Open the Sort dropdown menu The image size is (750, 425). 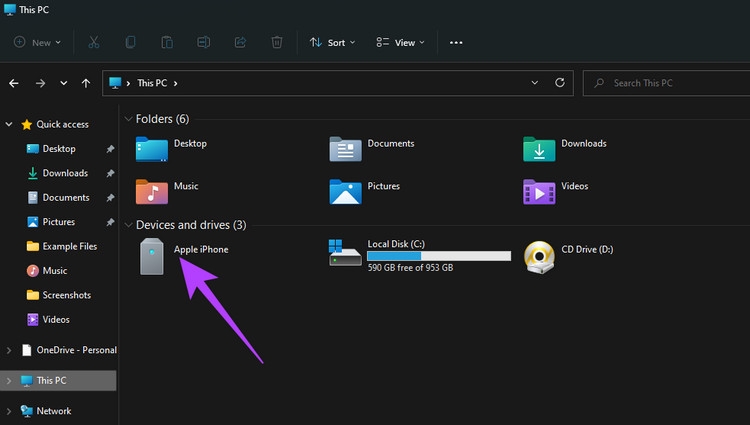[332, 43]
